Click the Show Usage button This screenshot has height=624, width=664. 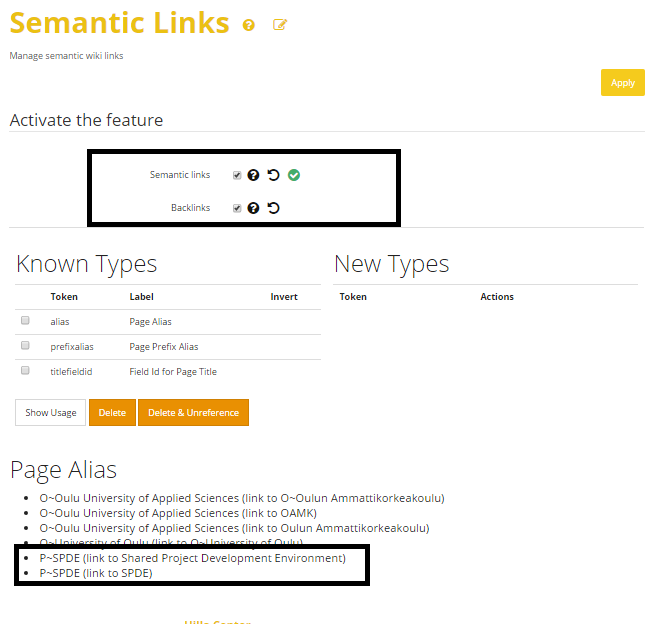coord(50,412)
